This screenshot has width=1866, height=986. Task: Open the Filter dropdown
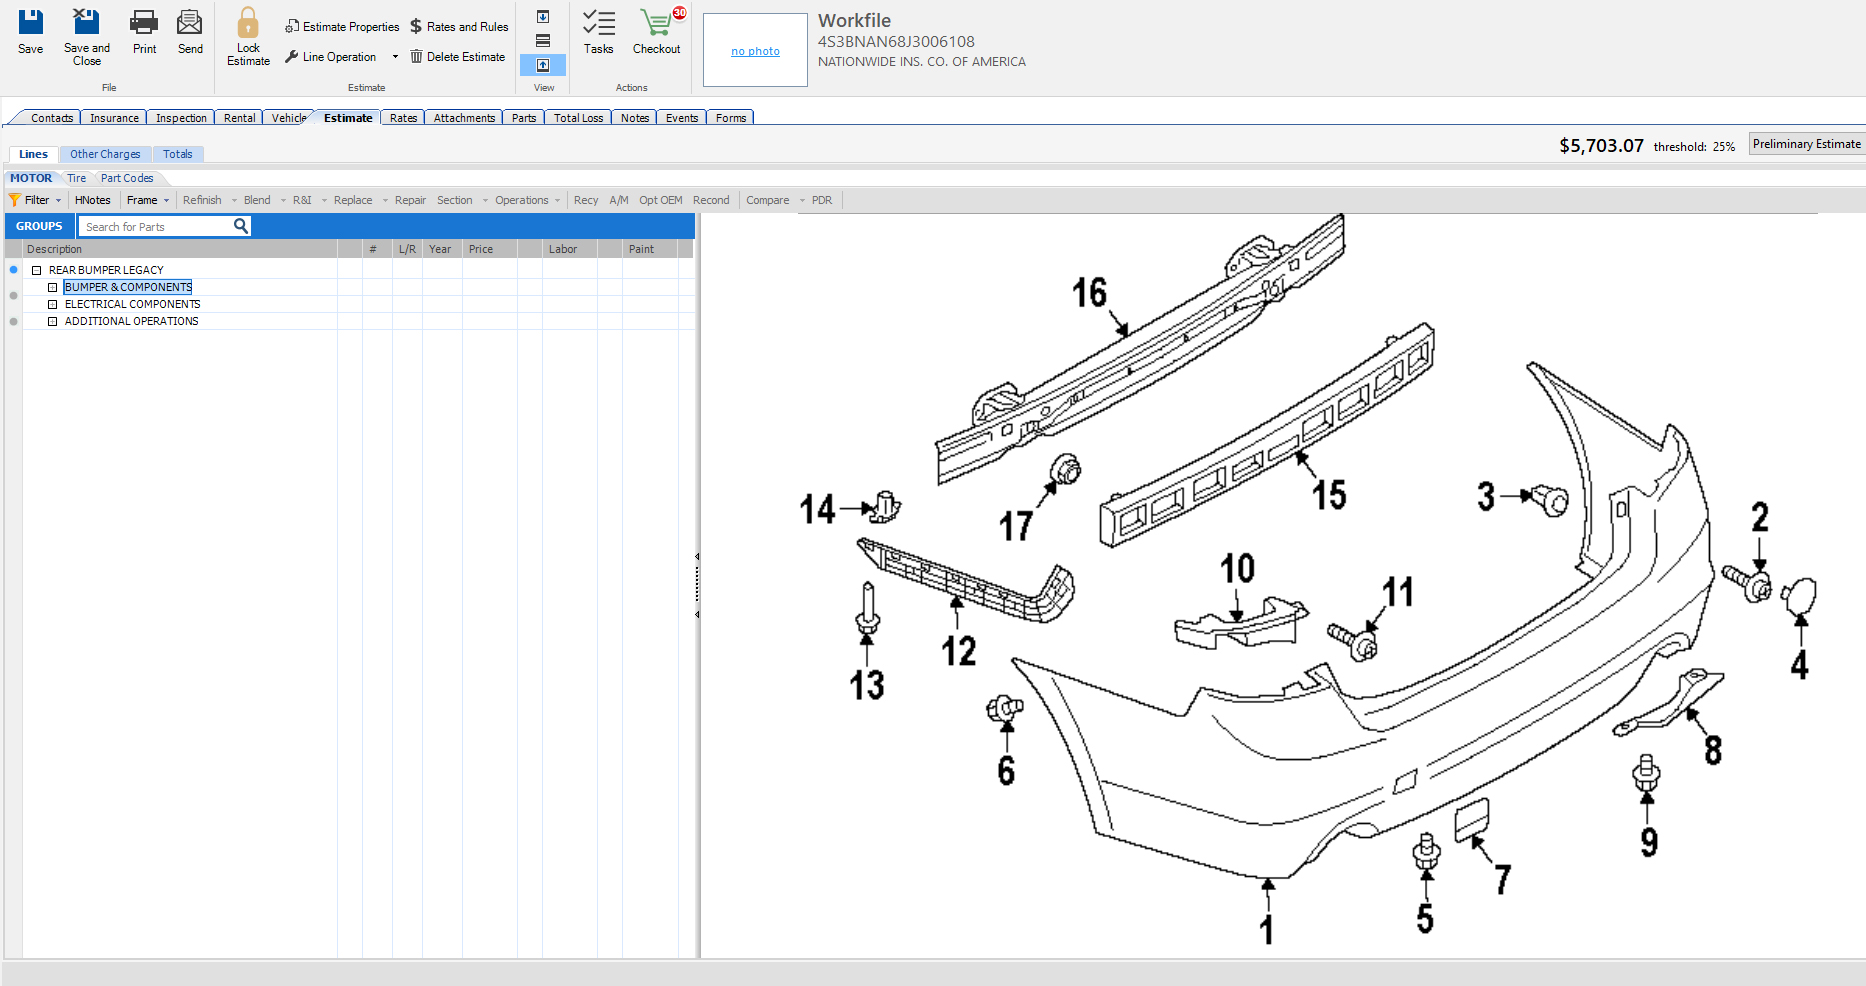pyautogui.click(x=36, y=200)
